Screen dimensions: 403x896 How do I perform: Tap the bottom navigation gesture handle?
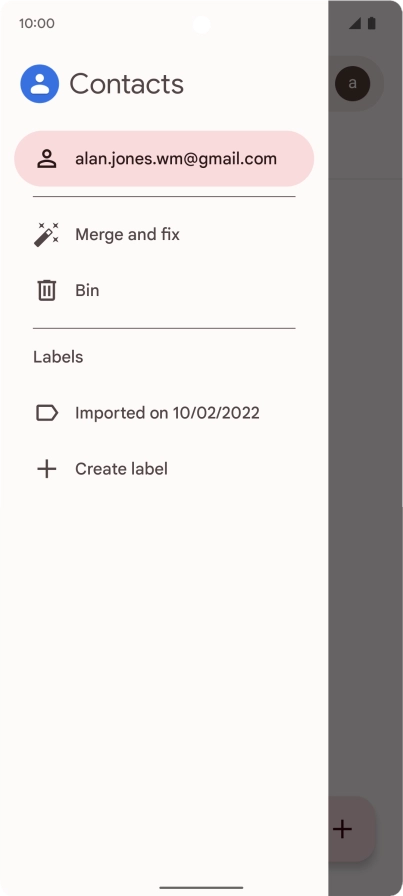pos(201,887)
